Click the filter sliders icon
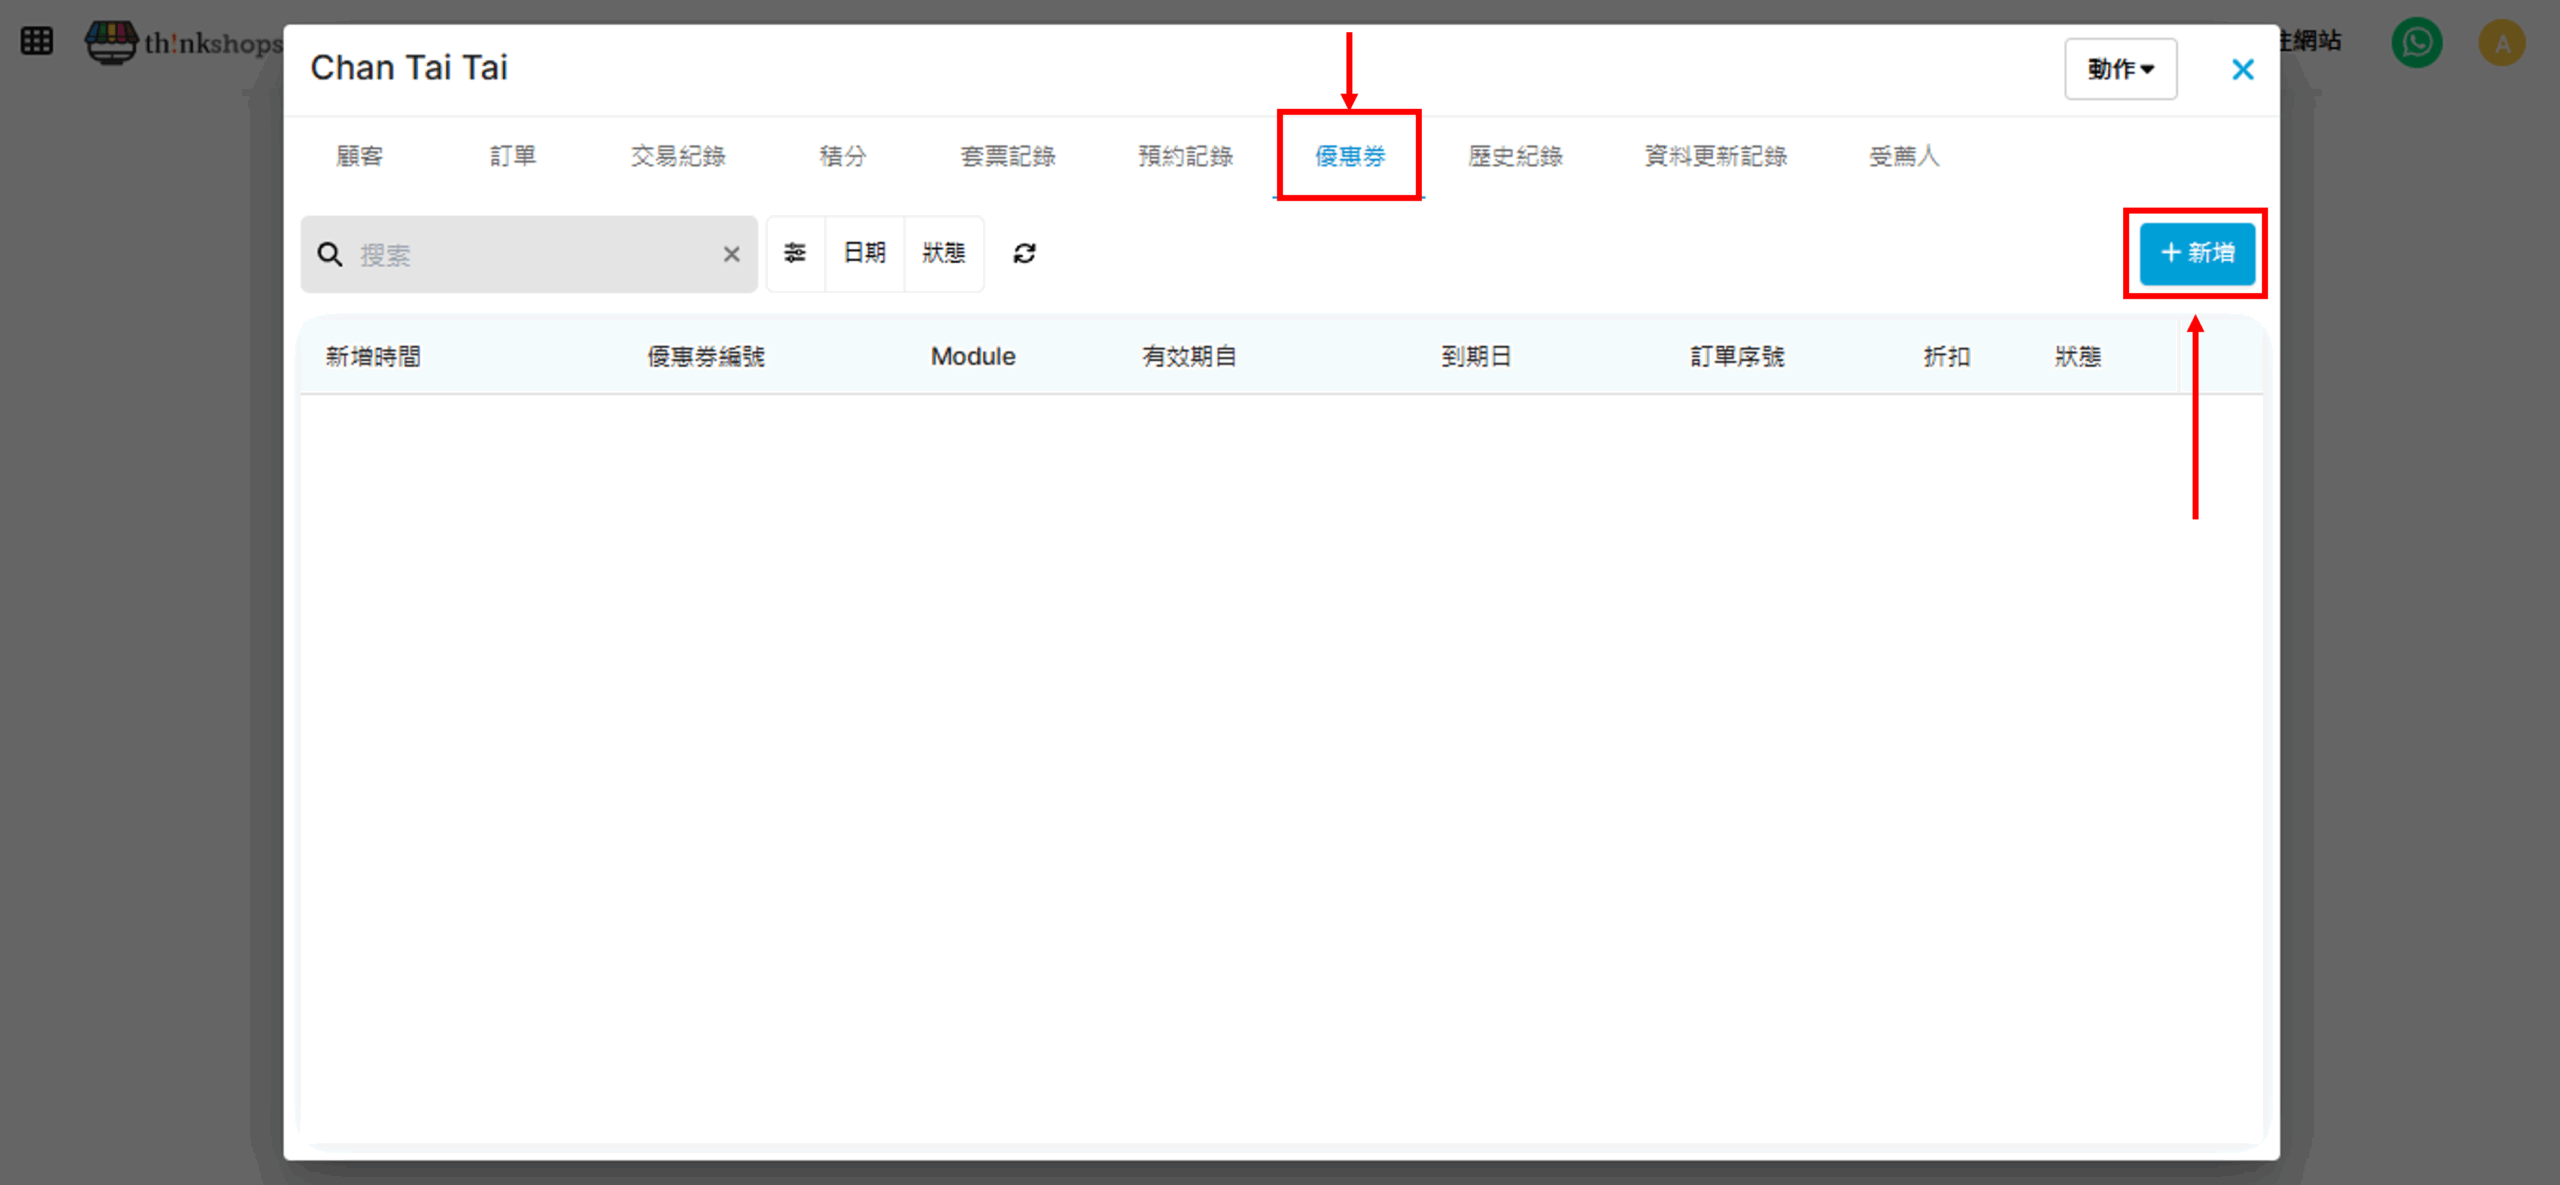The width and height of the screenshot is (2560, 1185). click(795, 253)
